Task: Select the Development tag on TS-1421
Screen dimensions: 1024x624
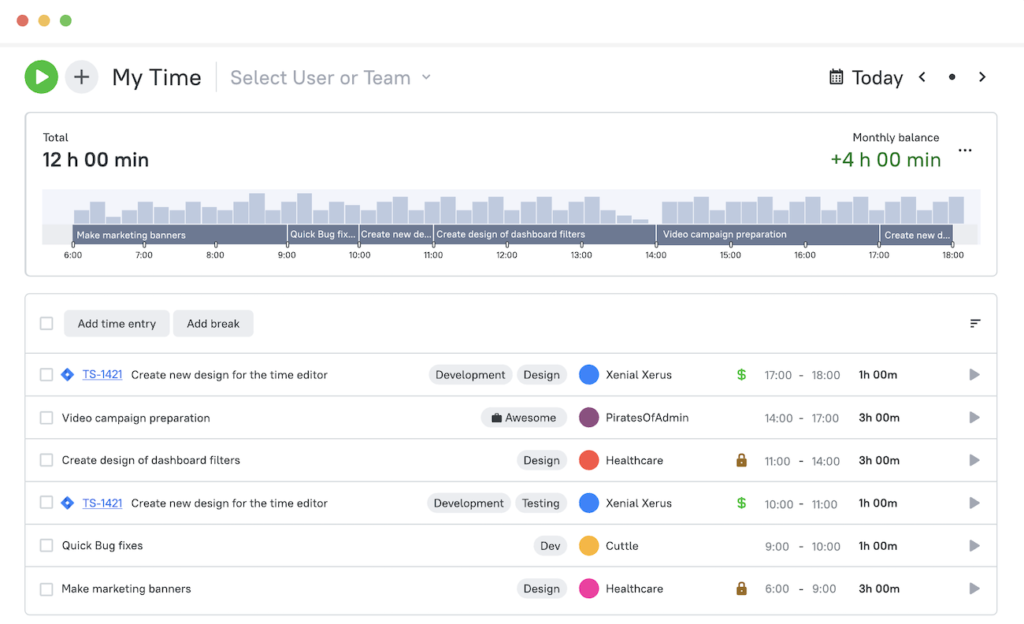Action: [470, 374]
